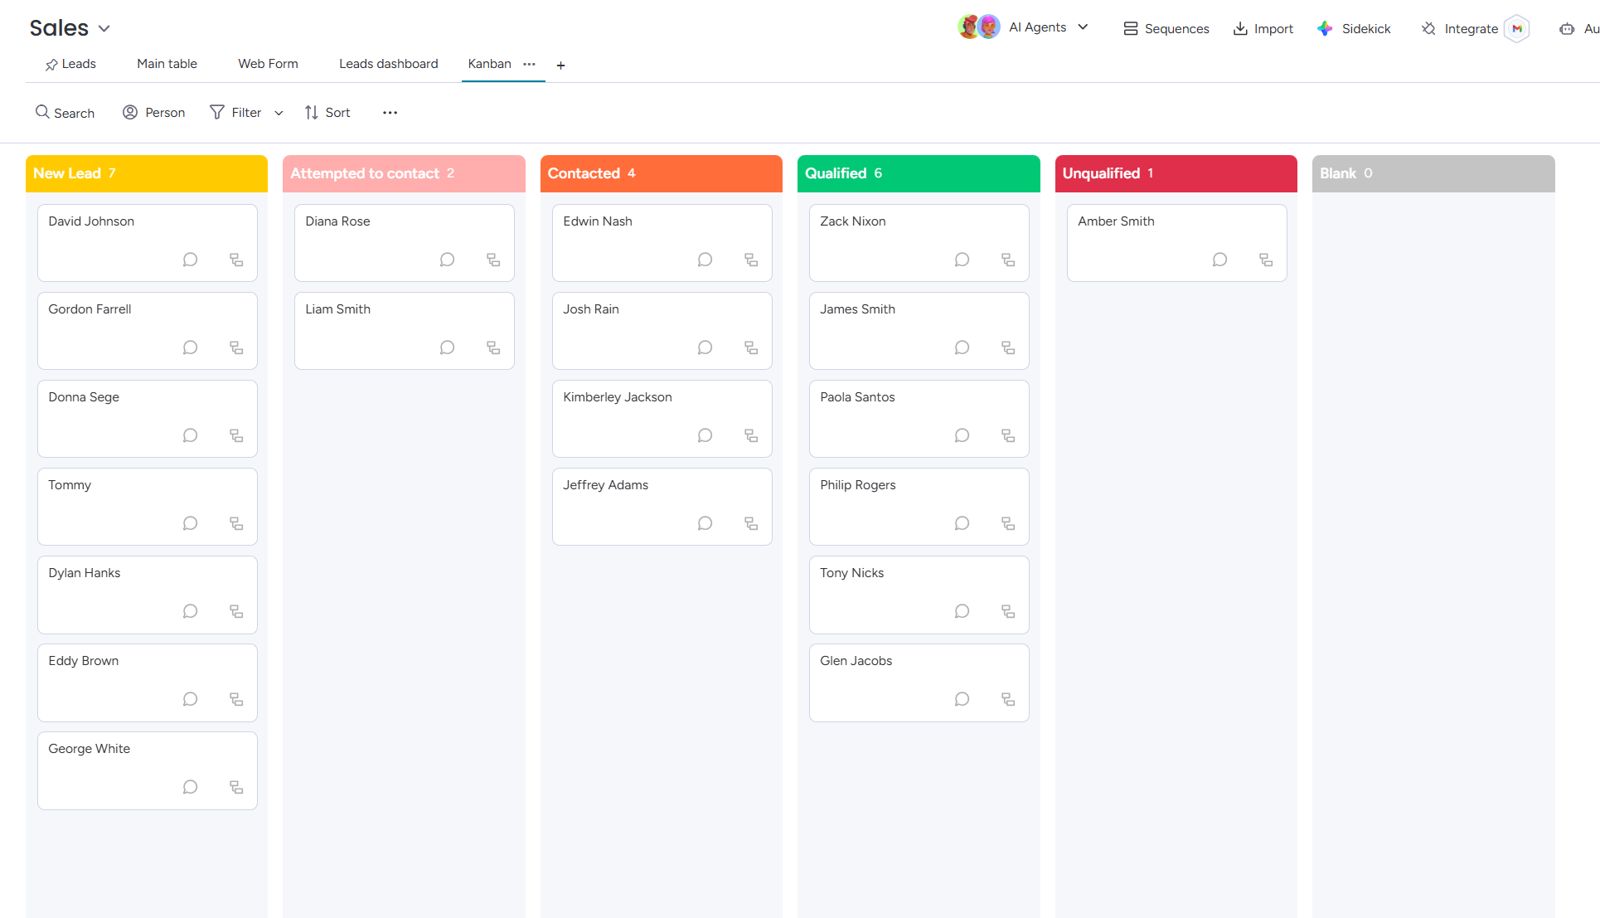Open the Web Form tab
Viewport: 1600px width, 918px height.
pos(268,64)
